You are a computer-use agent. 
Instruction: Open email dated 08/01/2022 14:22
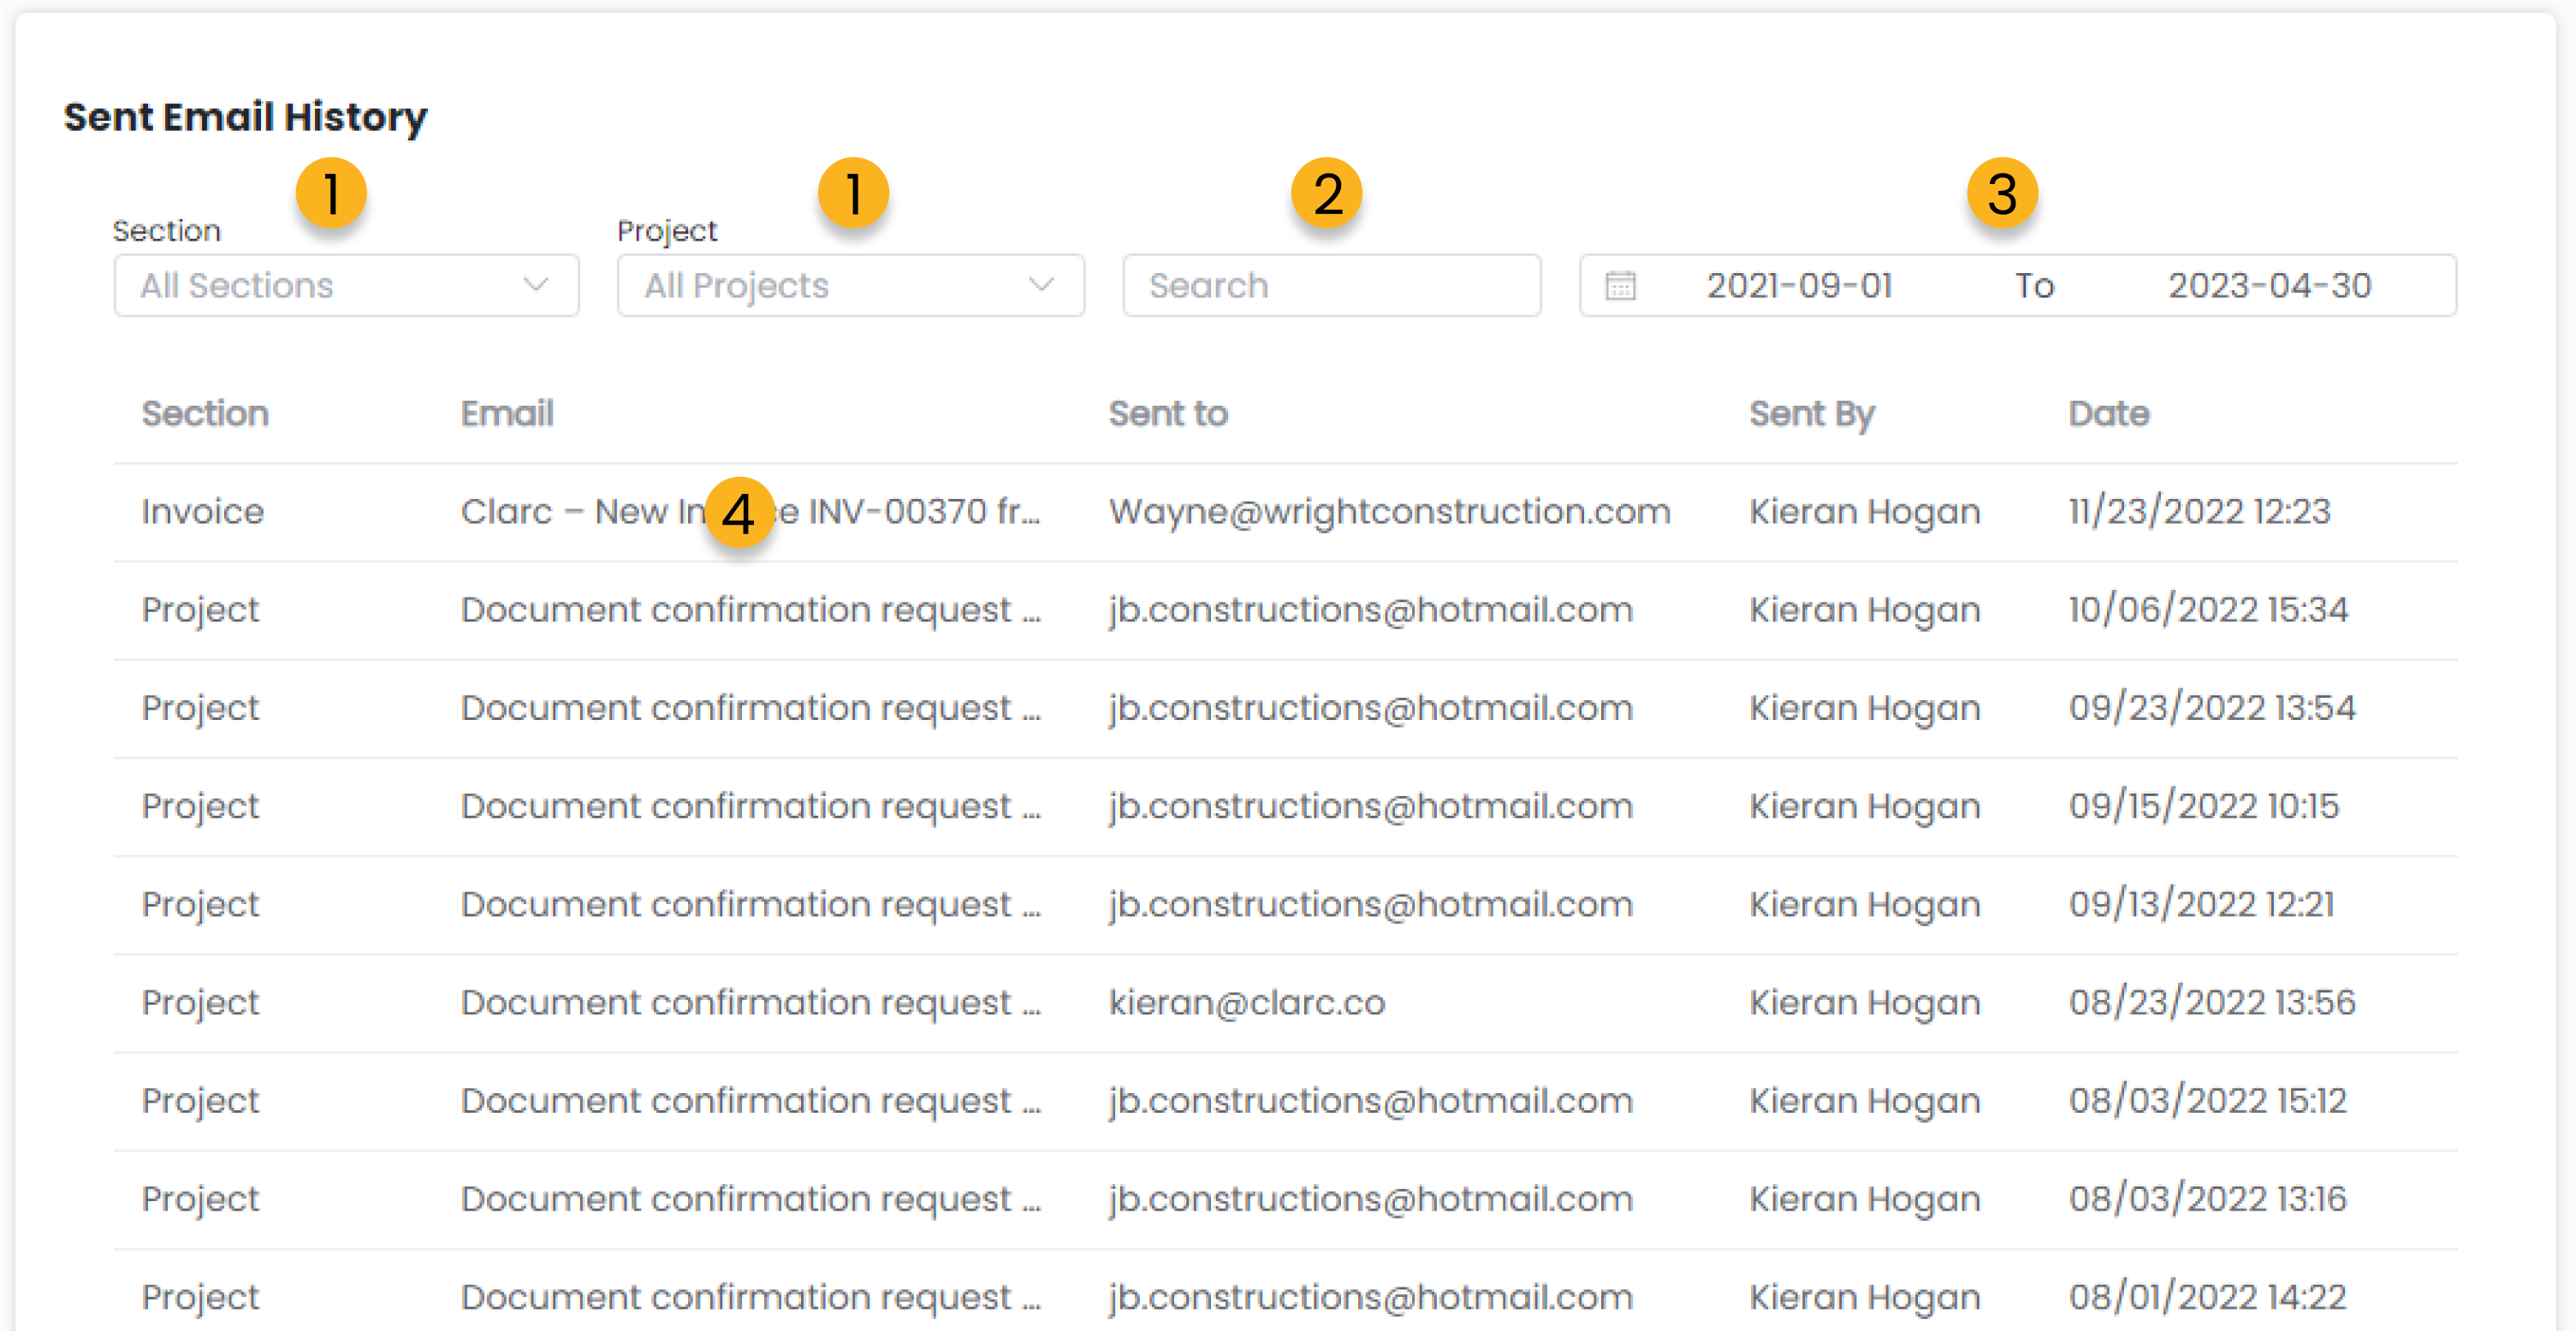[2206, 1296]
